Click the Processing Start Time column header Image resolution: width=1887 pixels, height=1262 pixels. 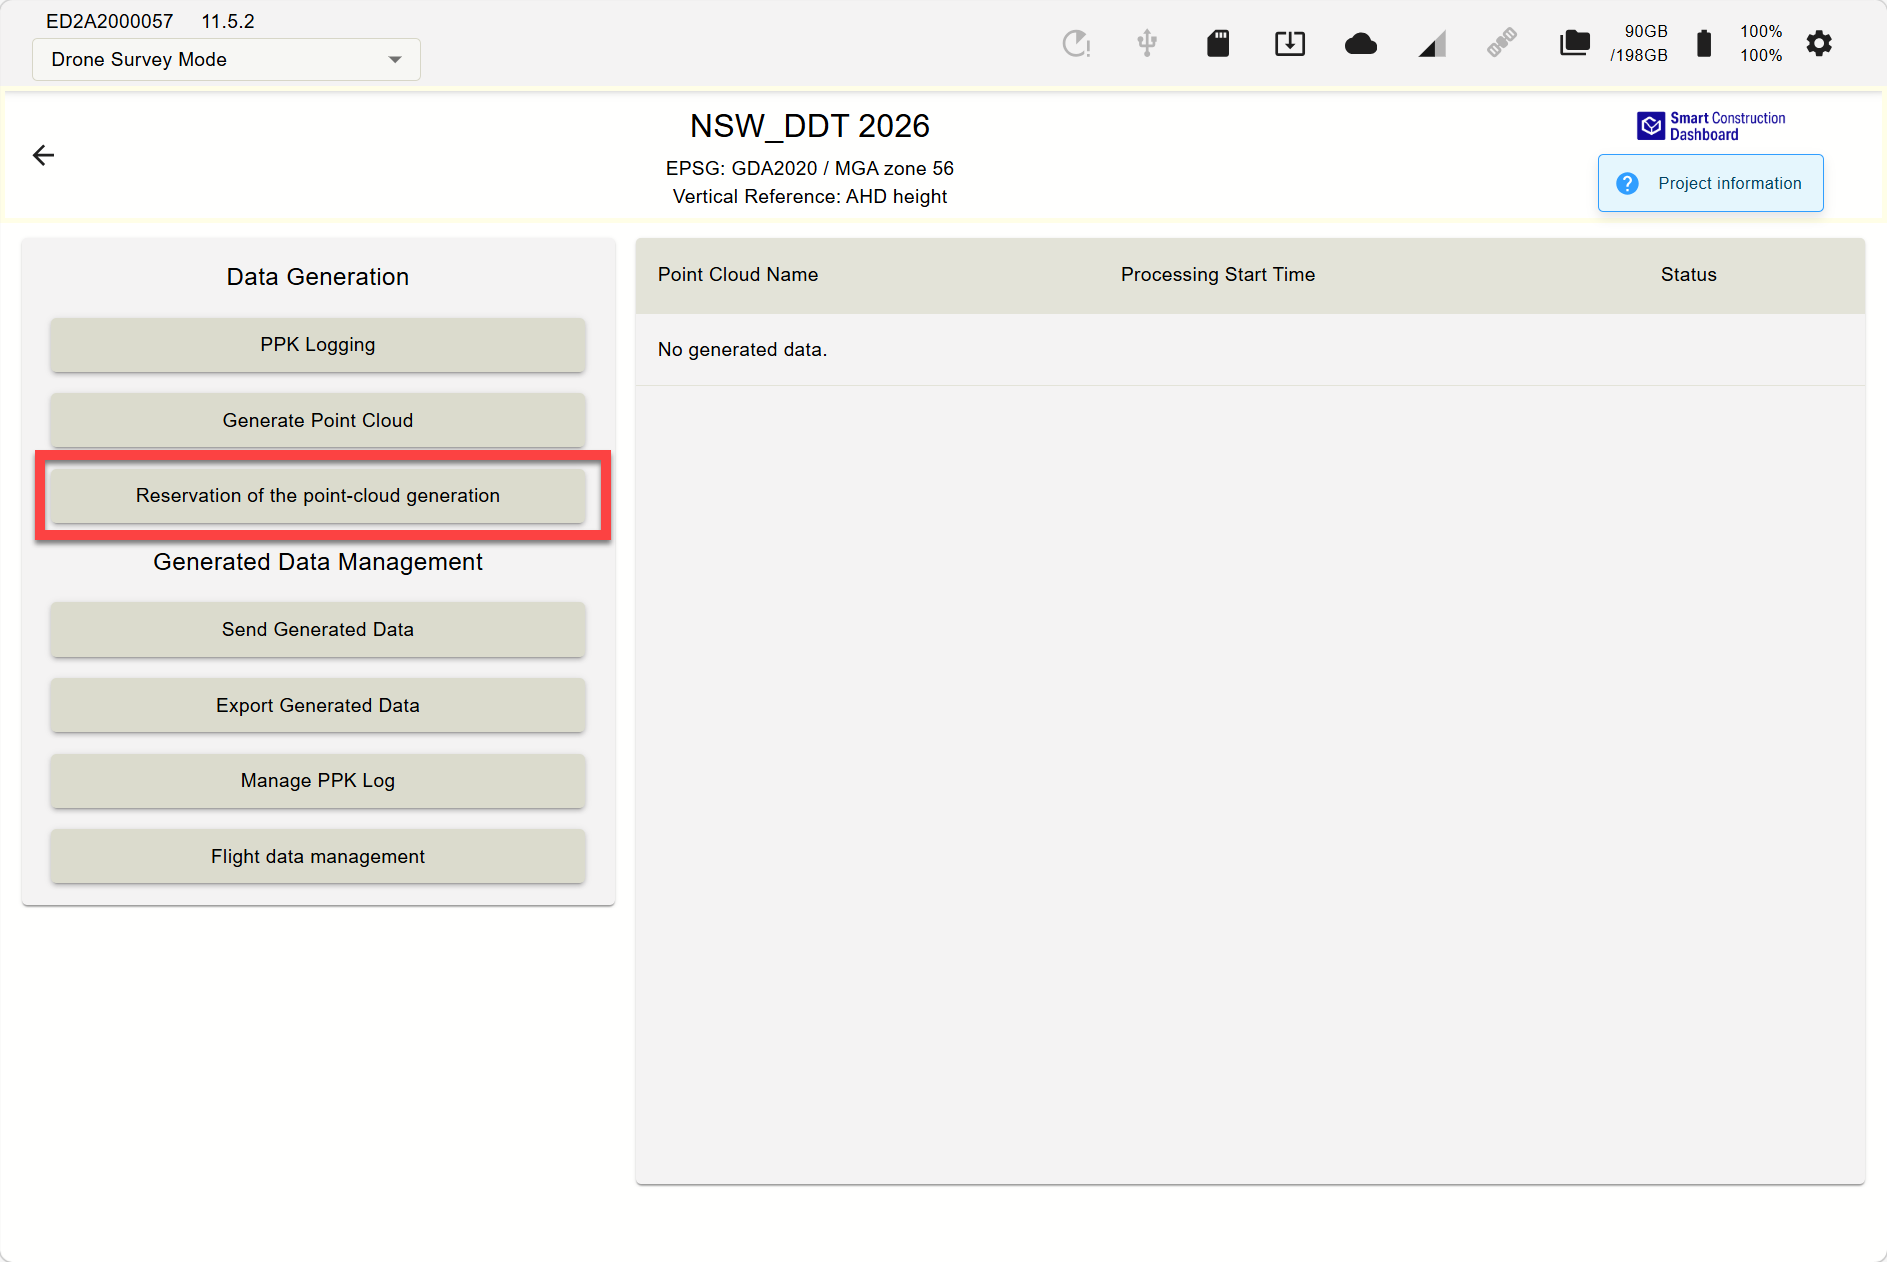pyautogui.click(x=1217, y=275)
